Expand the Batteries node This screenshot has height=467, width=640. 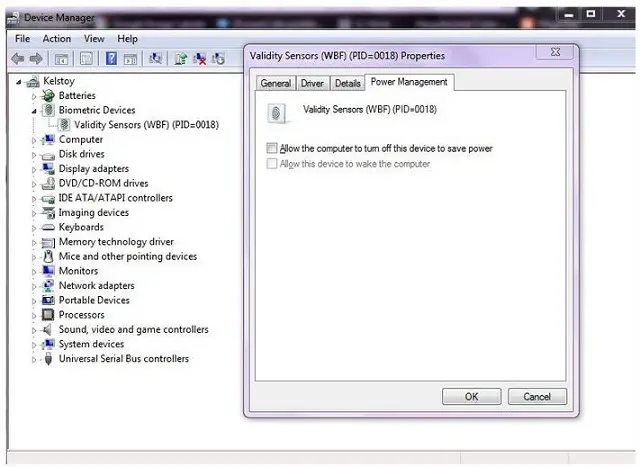click(x=34, y=97)
